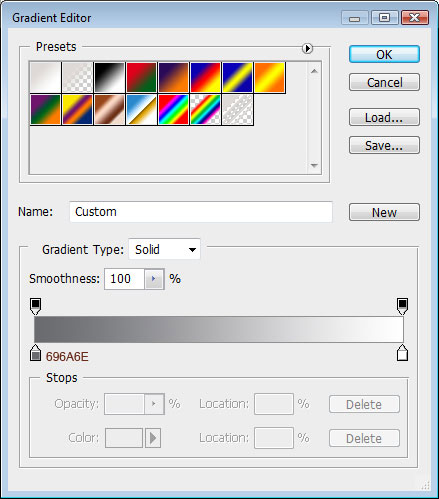Pick the Chrome gradient preset
439x499 pixels.
click(x=141, y=109)
